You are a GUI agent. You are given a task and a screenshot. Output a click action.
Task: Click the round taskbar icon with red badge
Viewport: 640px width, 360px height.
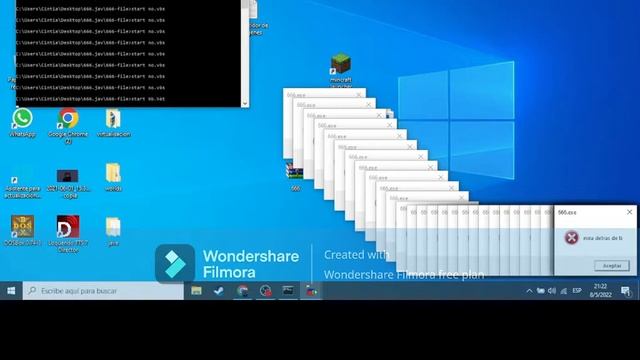point(265,291)
